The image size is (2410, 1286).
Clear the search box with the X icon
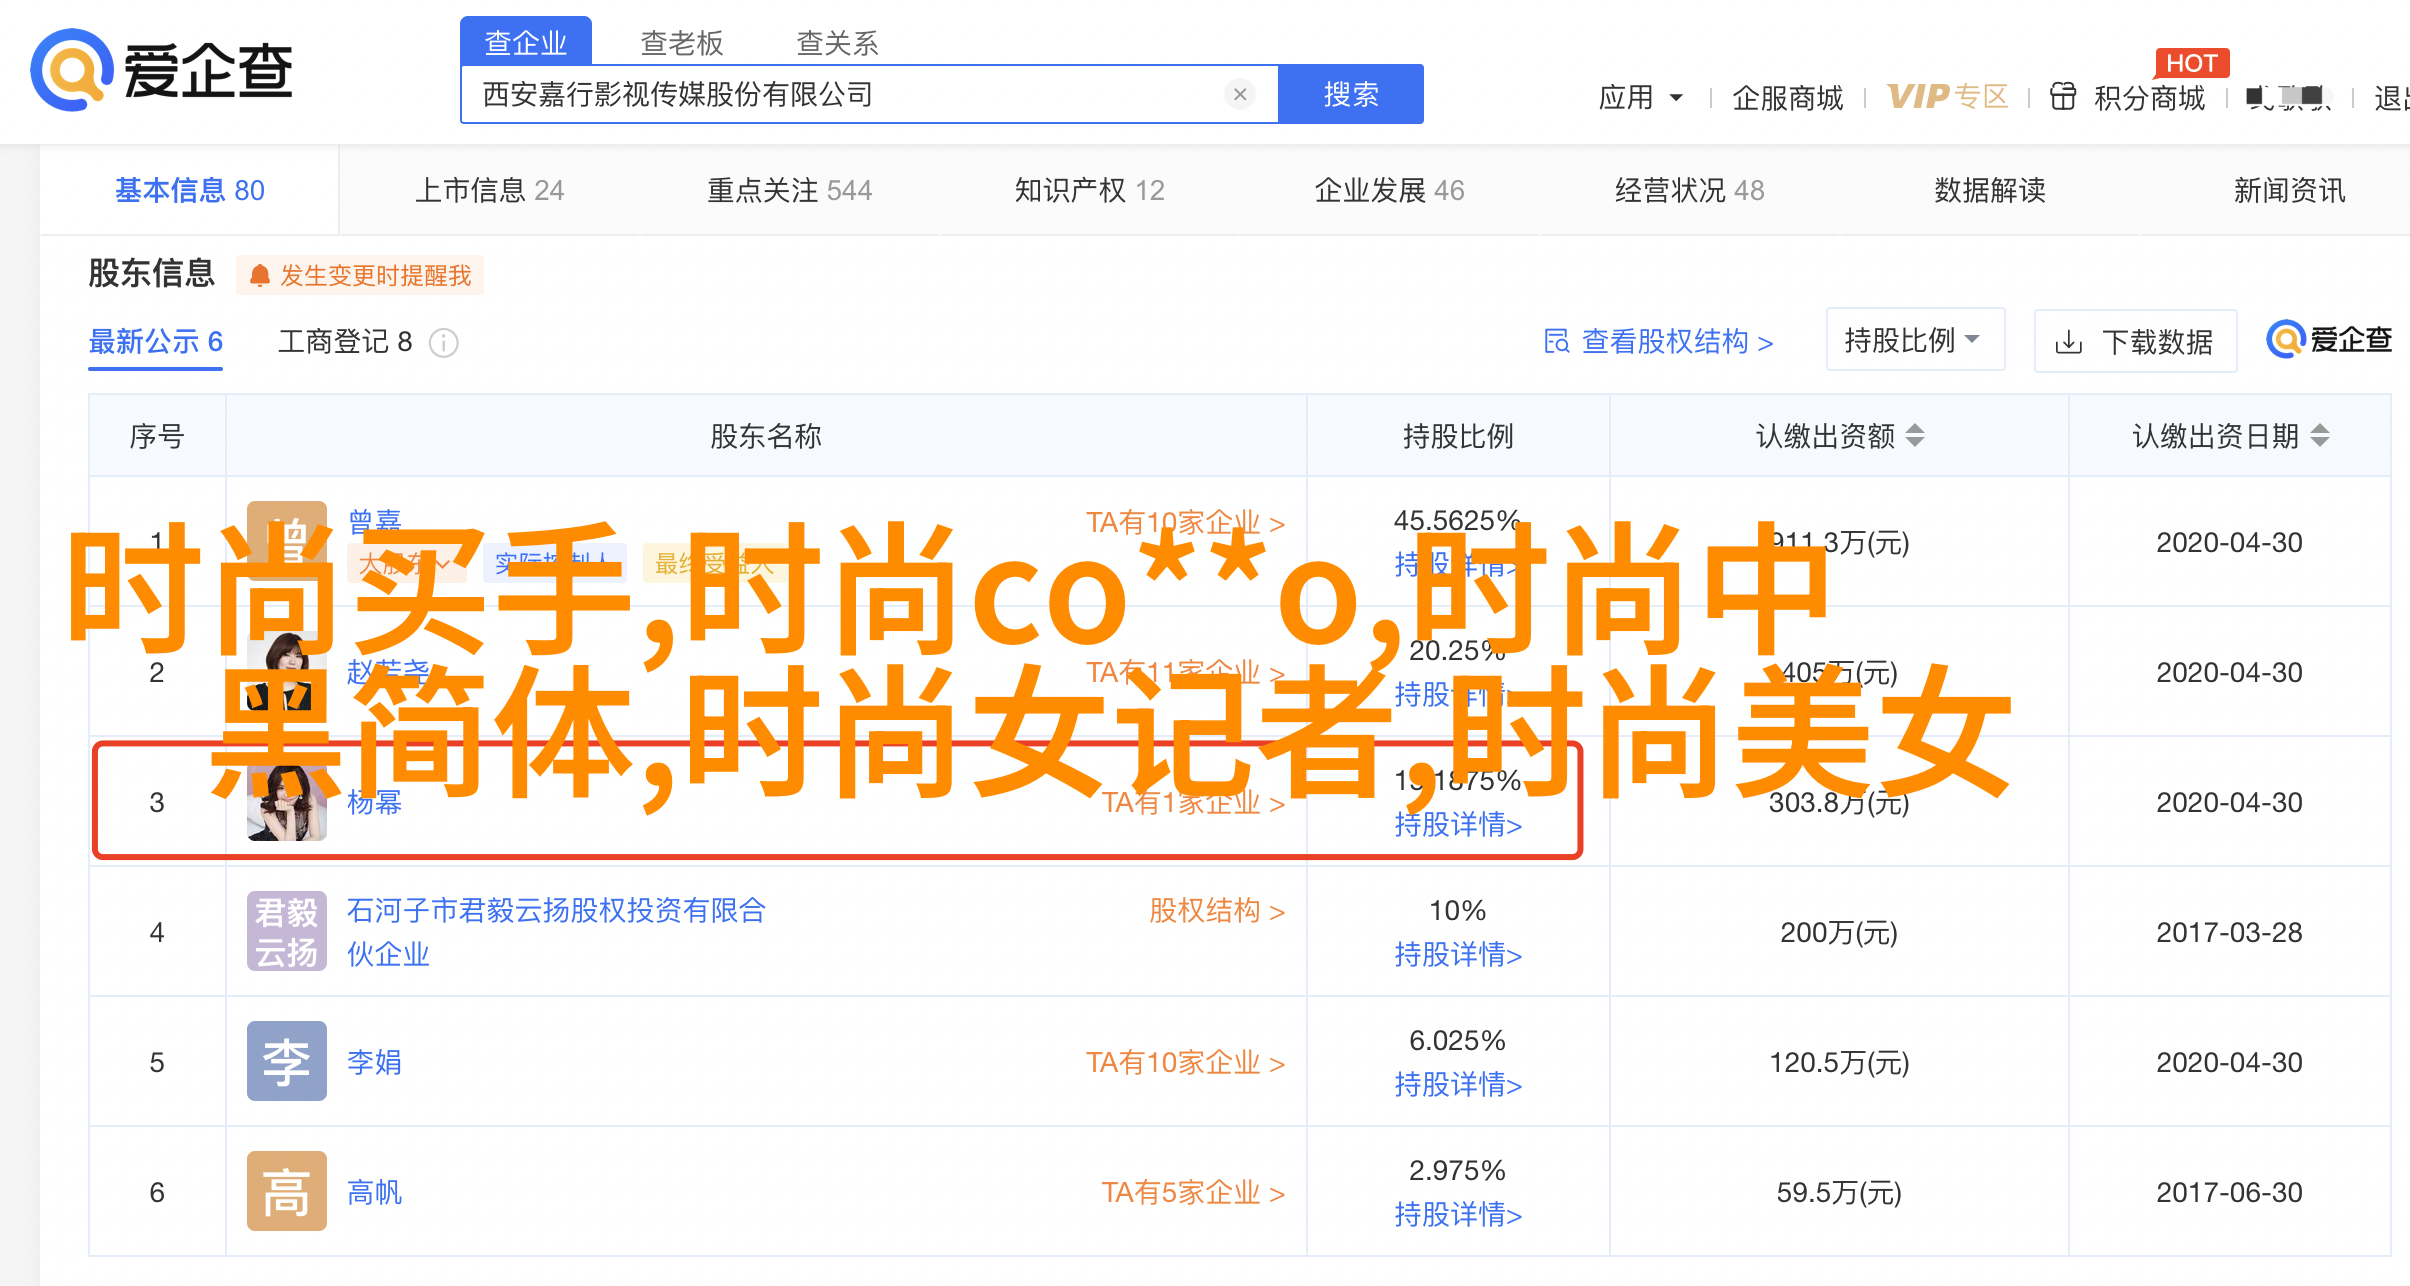click(x=1240, y=94)
